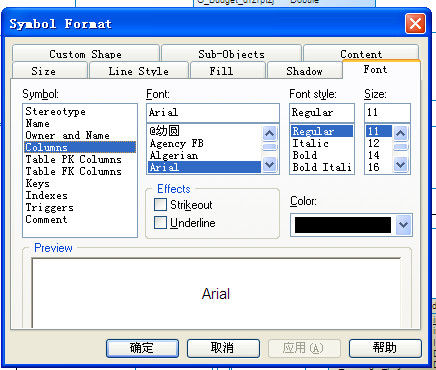Select Bold Italic font style
The height and width of the screenshot is (370, 436).
click(322, 167)
